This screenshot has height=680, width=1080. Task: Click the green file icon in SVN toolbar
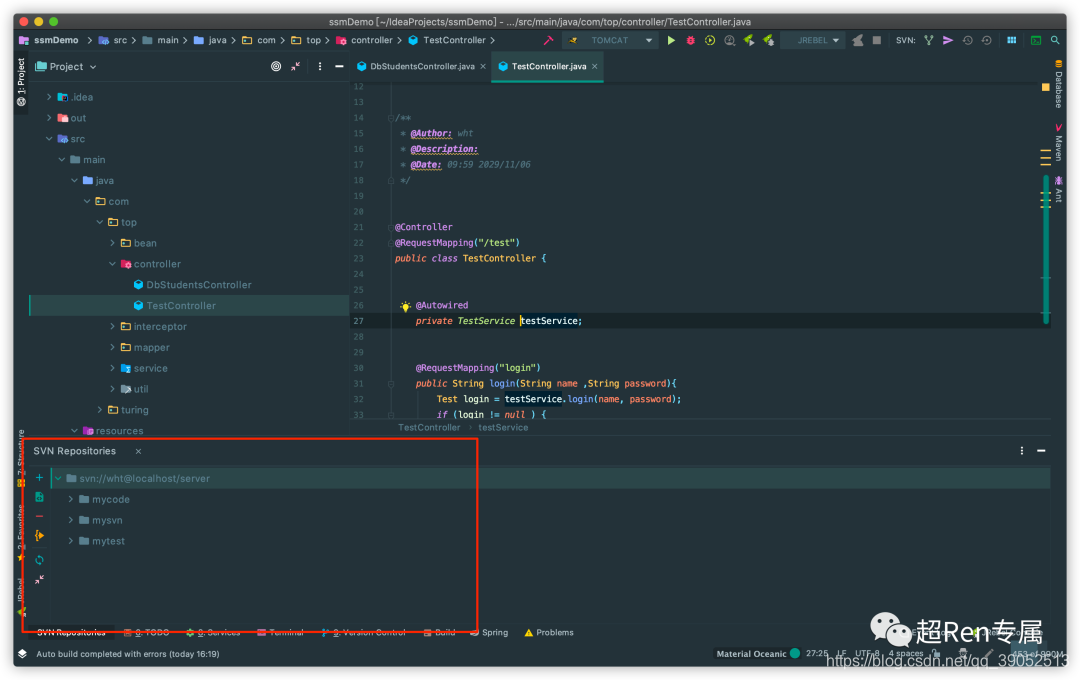point(39,497)
